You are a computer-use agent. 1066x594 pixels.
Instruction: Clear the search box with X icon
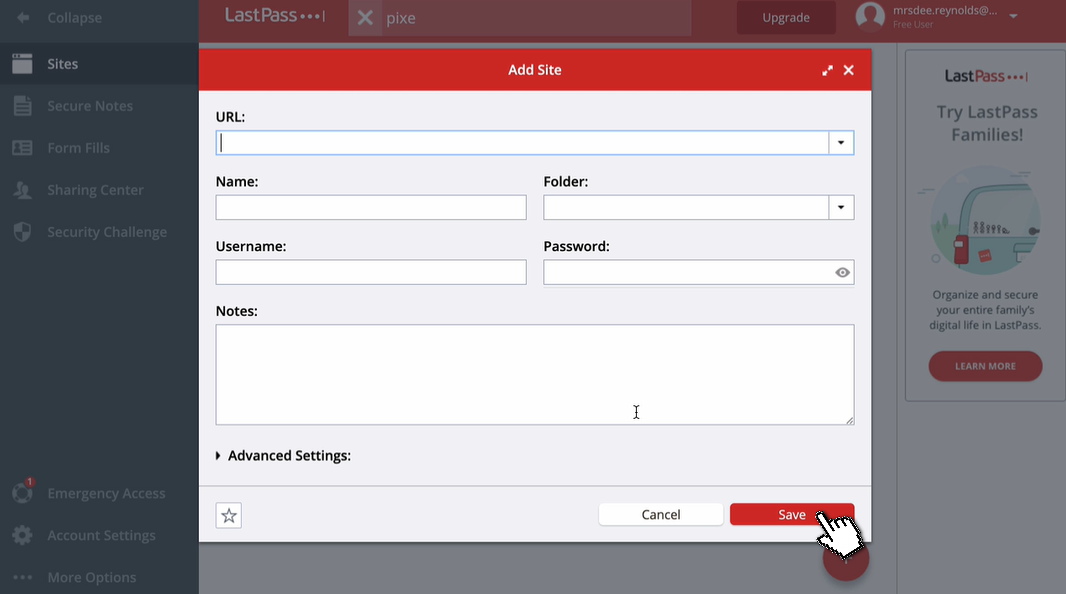click(365, 18)
